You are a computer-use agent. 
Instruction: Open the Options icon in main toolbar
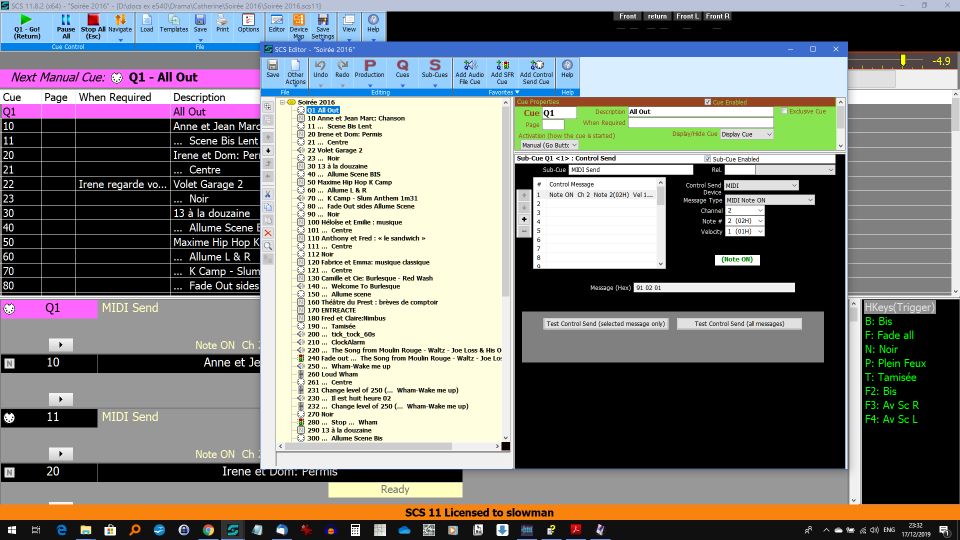point(248,22)
